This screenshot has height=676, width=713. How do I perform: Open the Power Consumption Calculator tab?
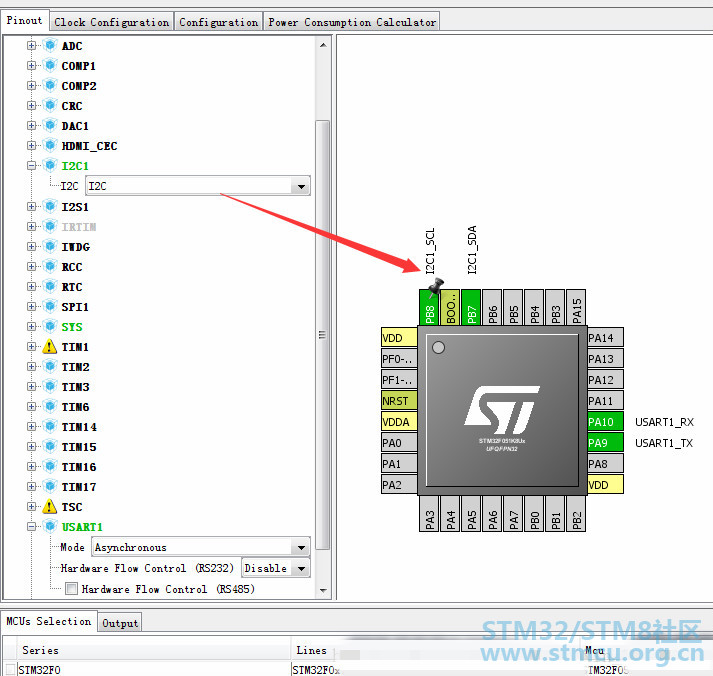(351, 22)
